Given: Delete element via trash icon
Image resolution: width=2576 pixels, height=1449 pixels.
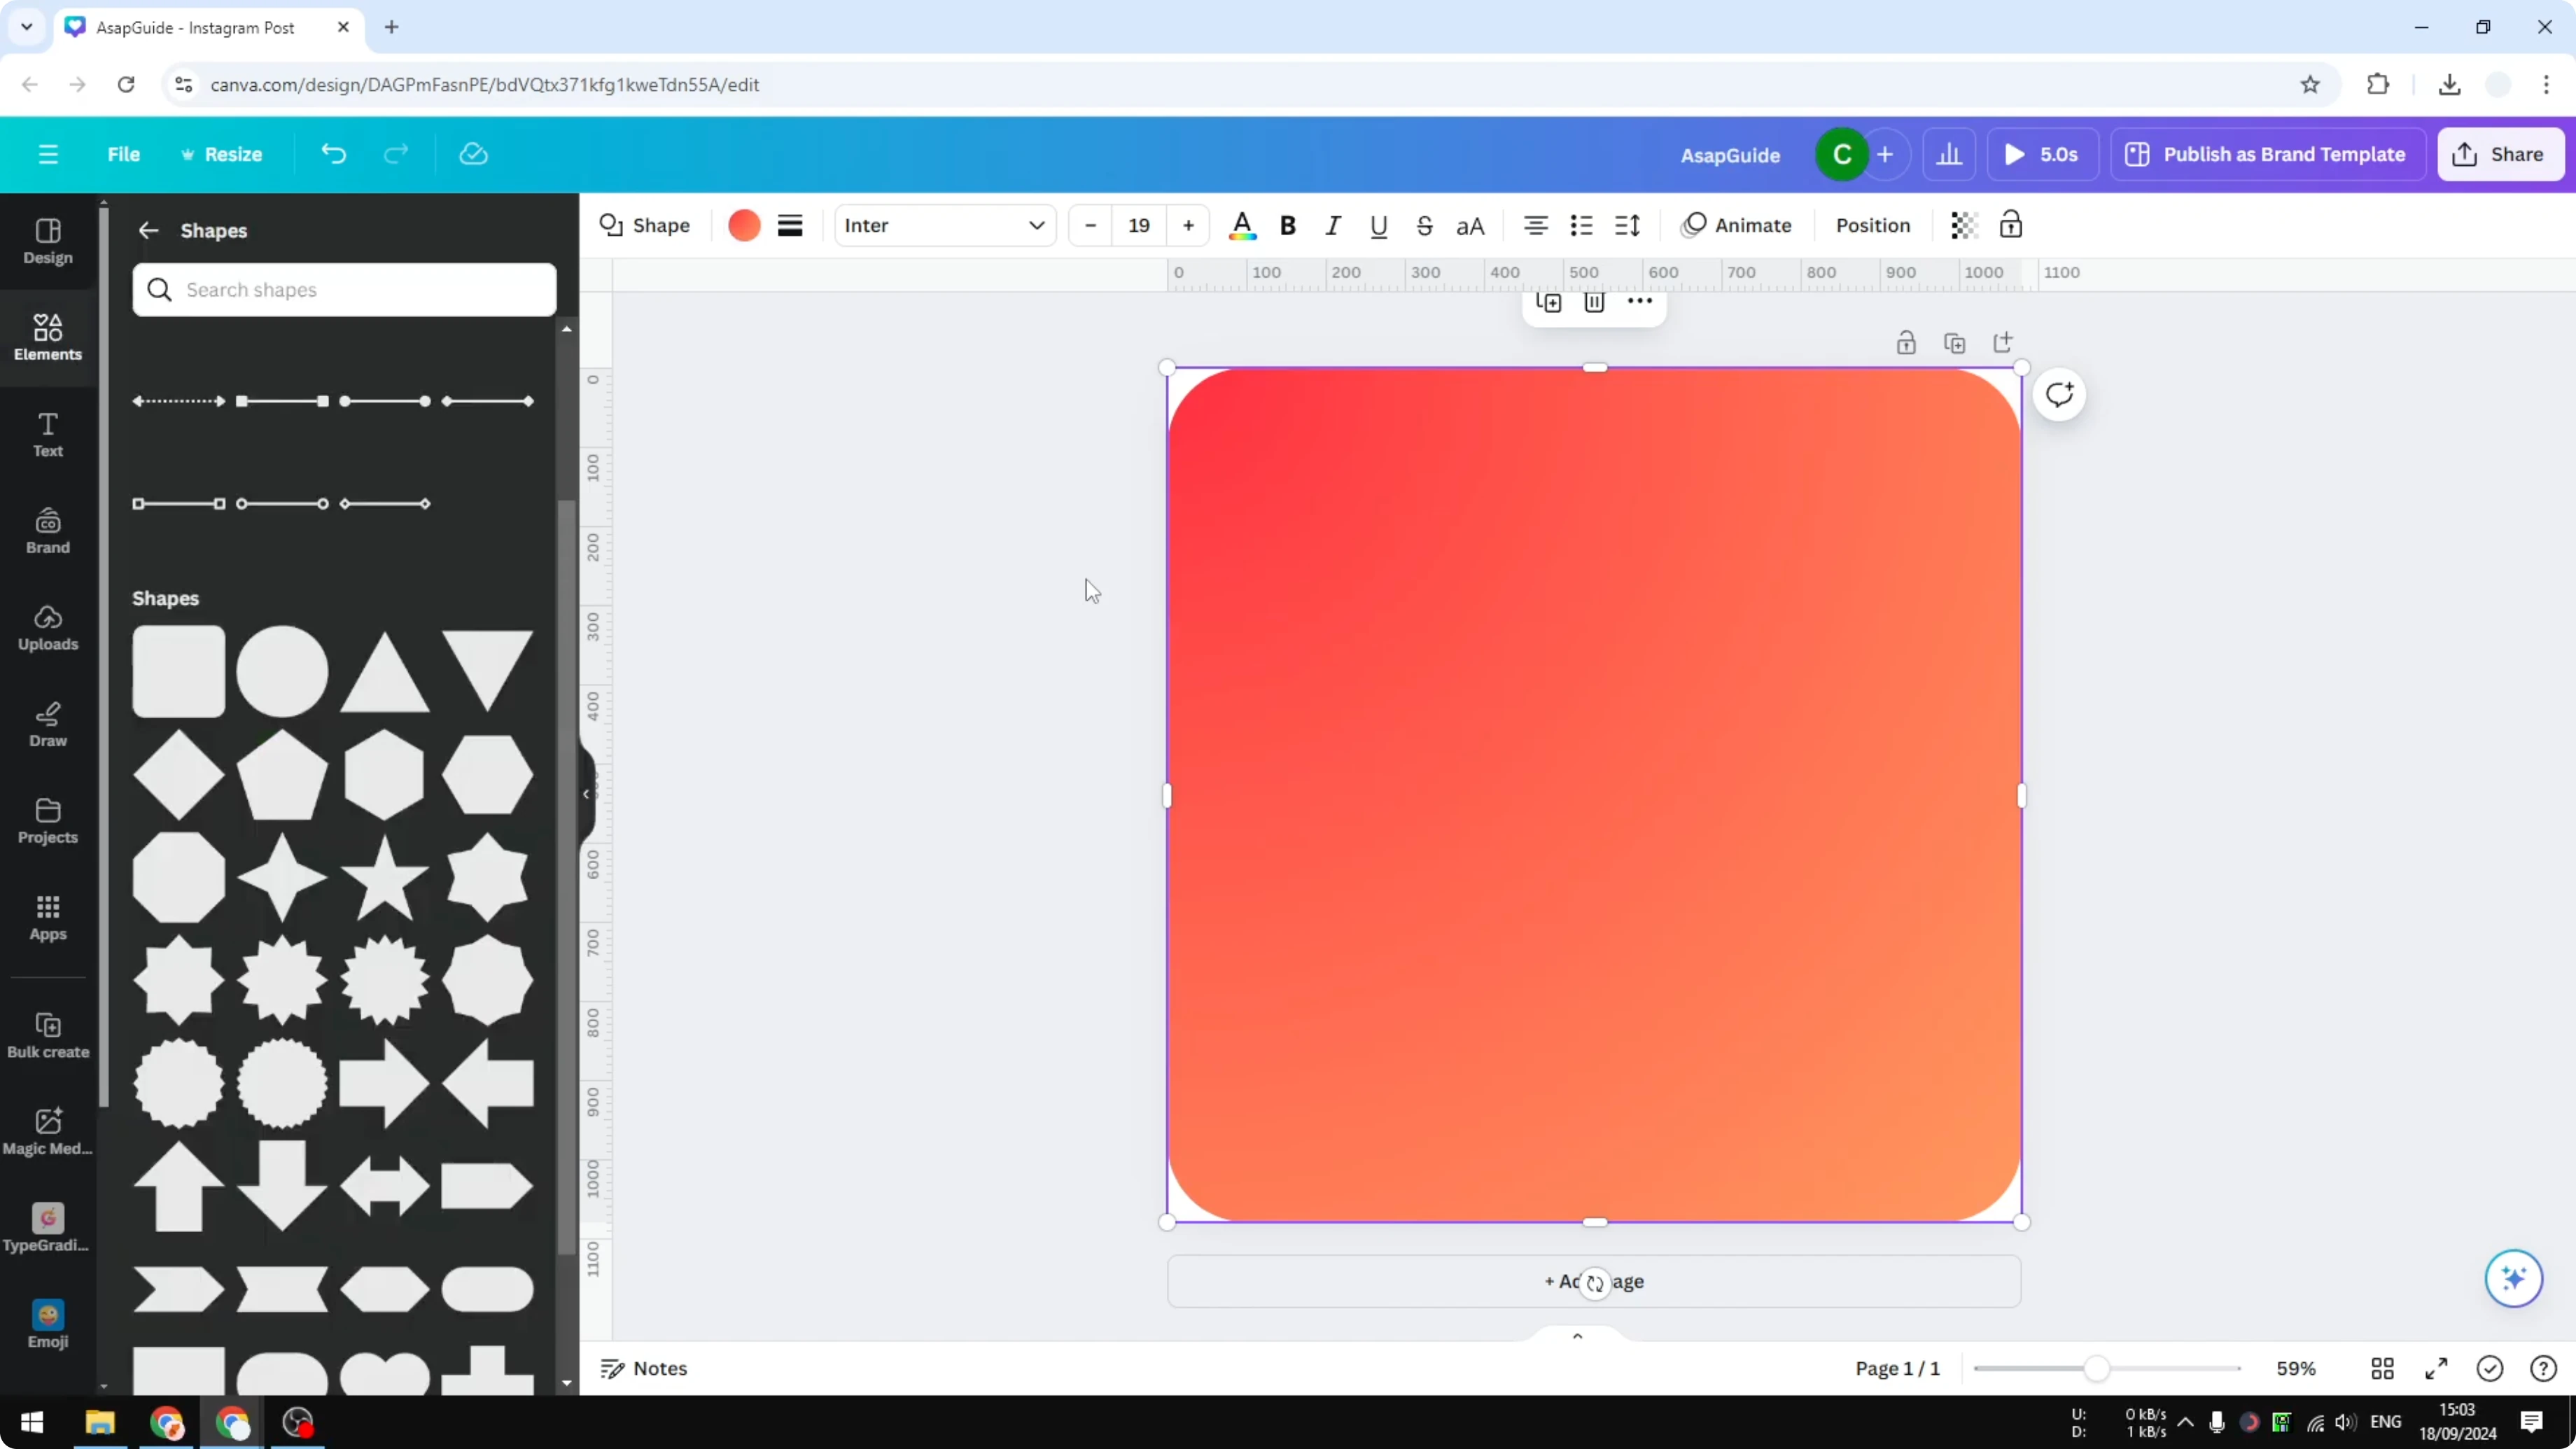Looking at the screenshot, I should (x=1594, y=303).
